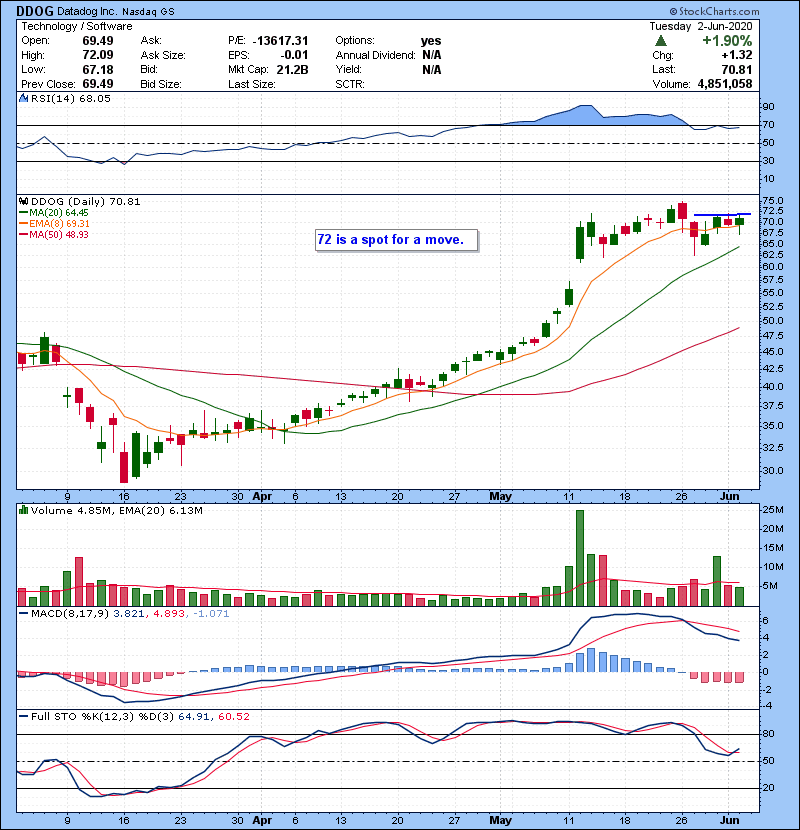Click the volume bars icon beside Volume label

coord(23,510)
